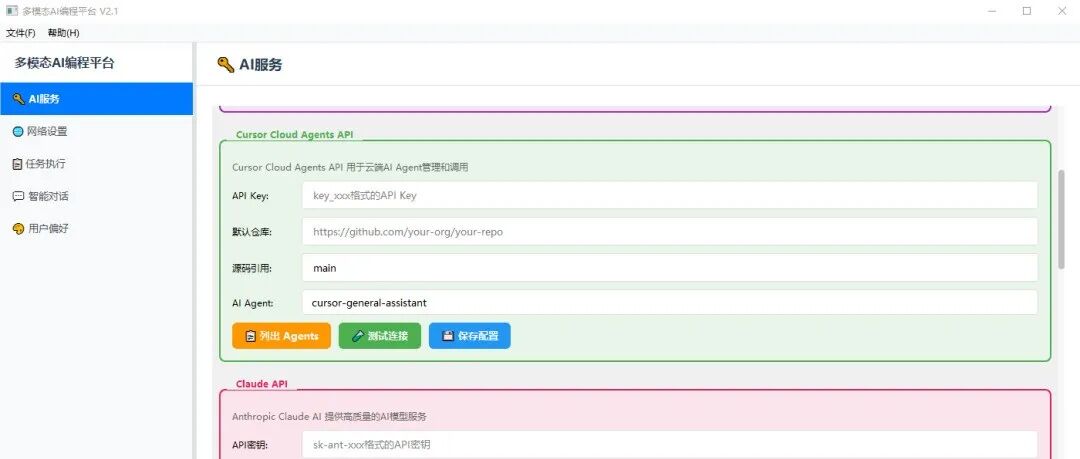Screen dimensions: 1080x459
Task: Open 智能对话 in the sidebar
Action: 96,196
